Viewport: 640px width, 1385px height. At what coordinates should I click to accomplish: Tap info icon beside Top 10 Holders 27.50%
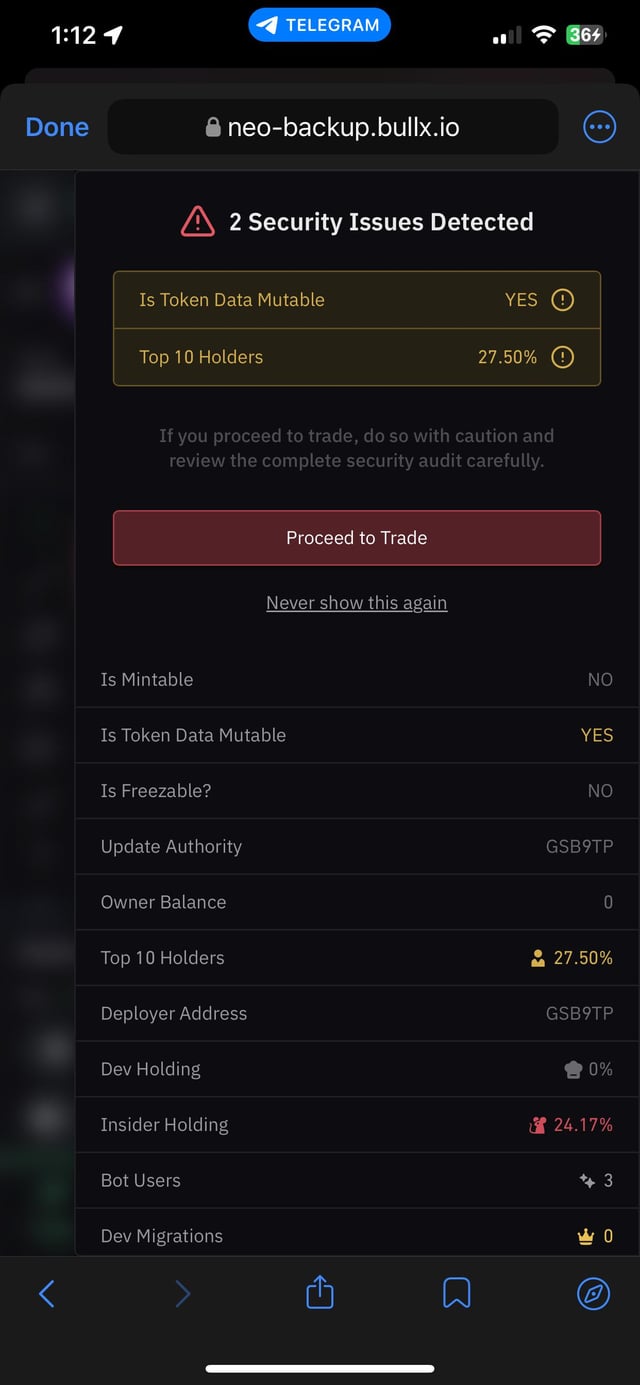point(563,357)
